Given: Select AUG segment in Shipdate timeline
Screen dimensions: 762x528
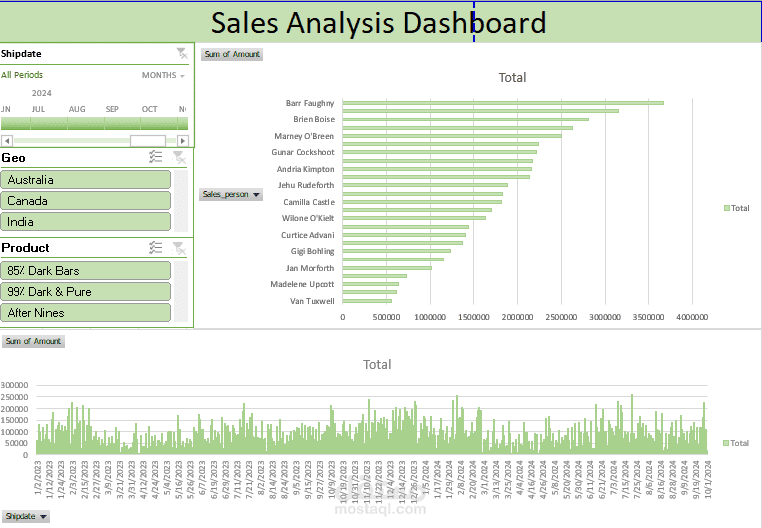Looking at the screenshot, I should point(86,123).
